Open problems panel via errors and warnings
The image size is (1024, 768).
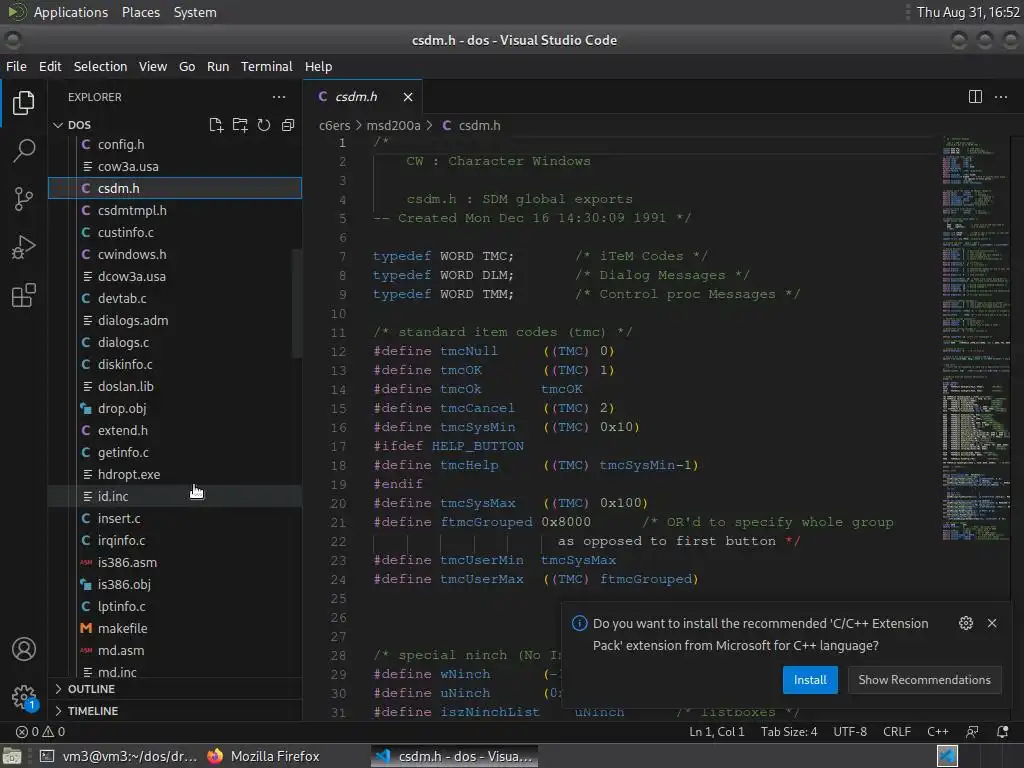point(40,731)
